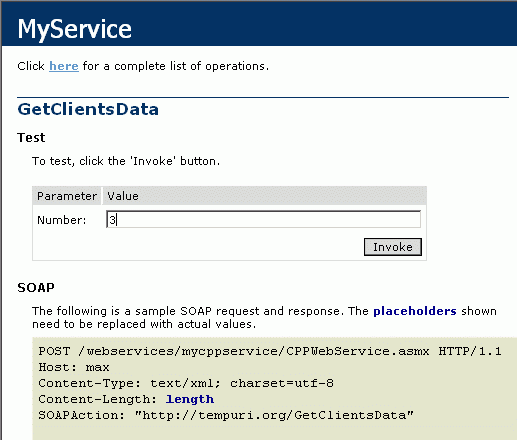Click the 'Number:' parameter label

(x=62, y=220)
